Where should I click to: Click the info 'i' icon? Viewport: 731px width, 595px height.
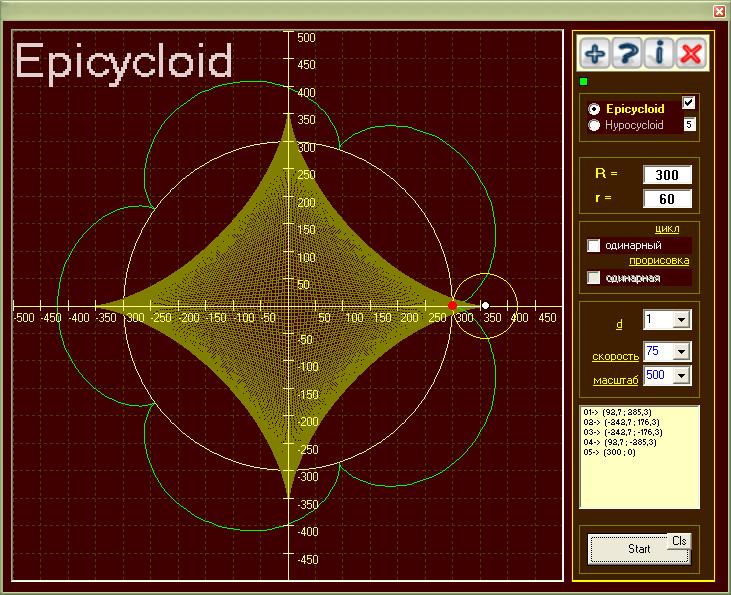coord(659,54)
